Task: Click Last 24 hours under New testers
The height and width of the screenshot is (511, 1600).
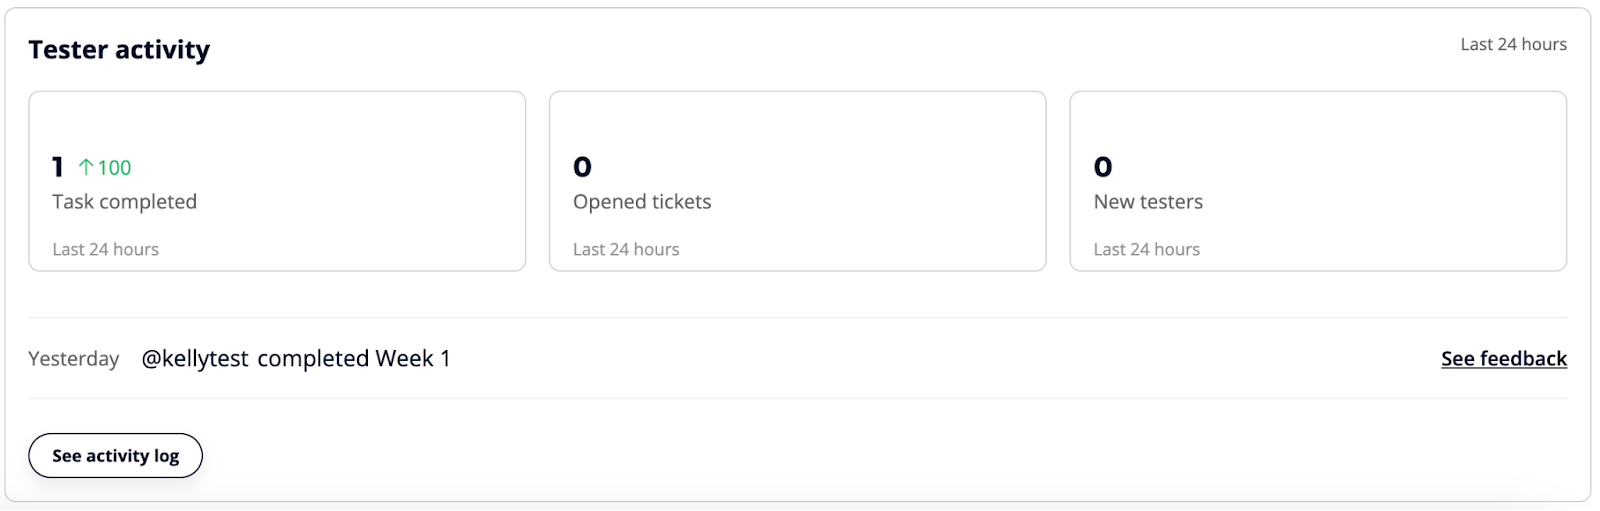Action: click(x=1146, y=250)
